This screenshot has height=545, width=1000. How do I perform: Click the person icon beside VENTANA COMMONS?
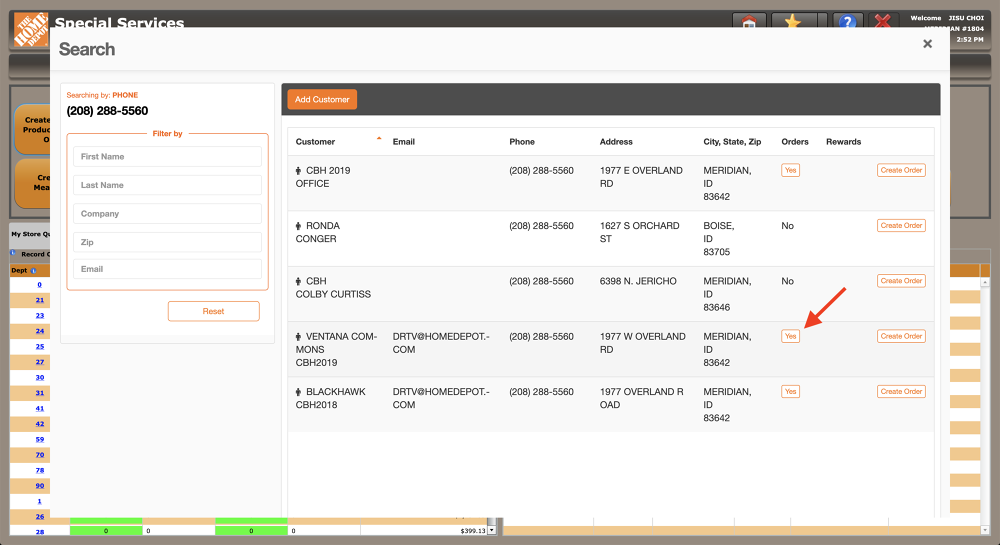pos(299,337)
